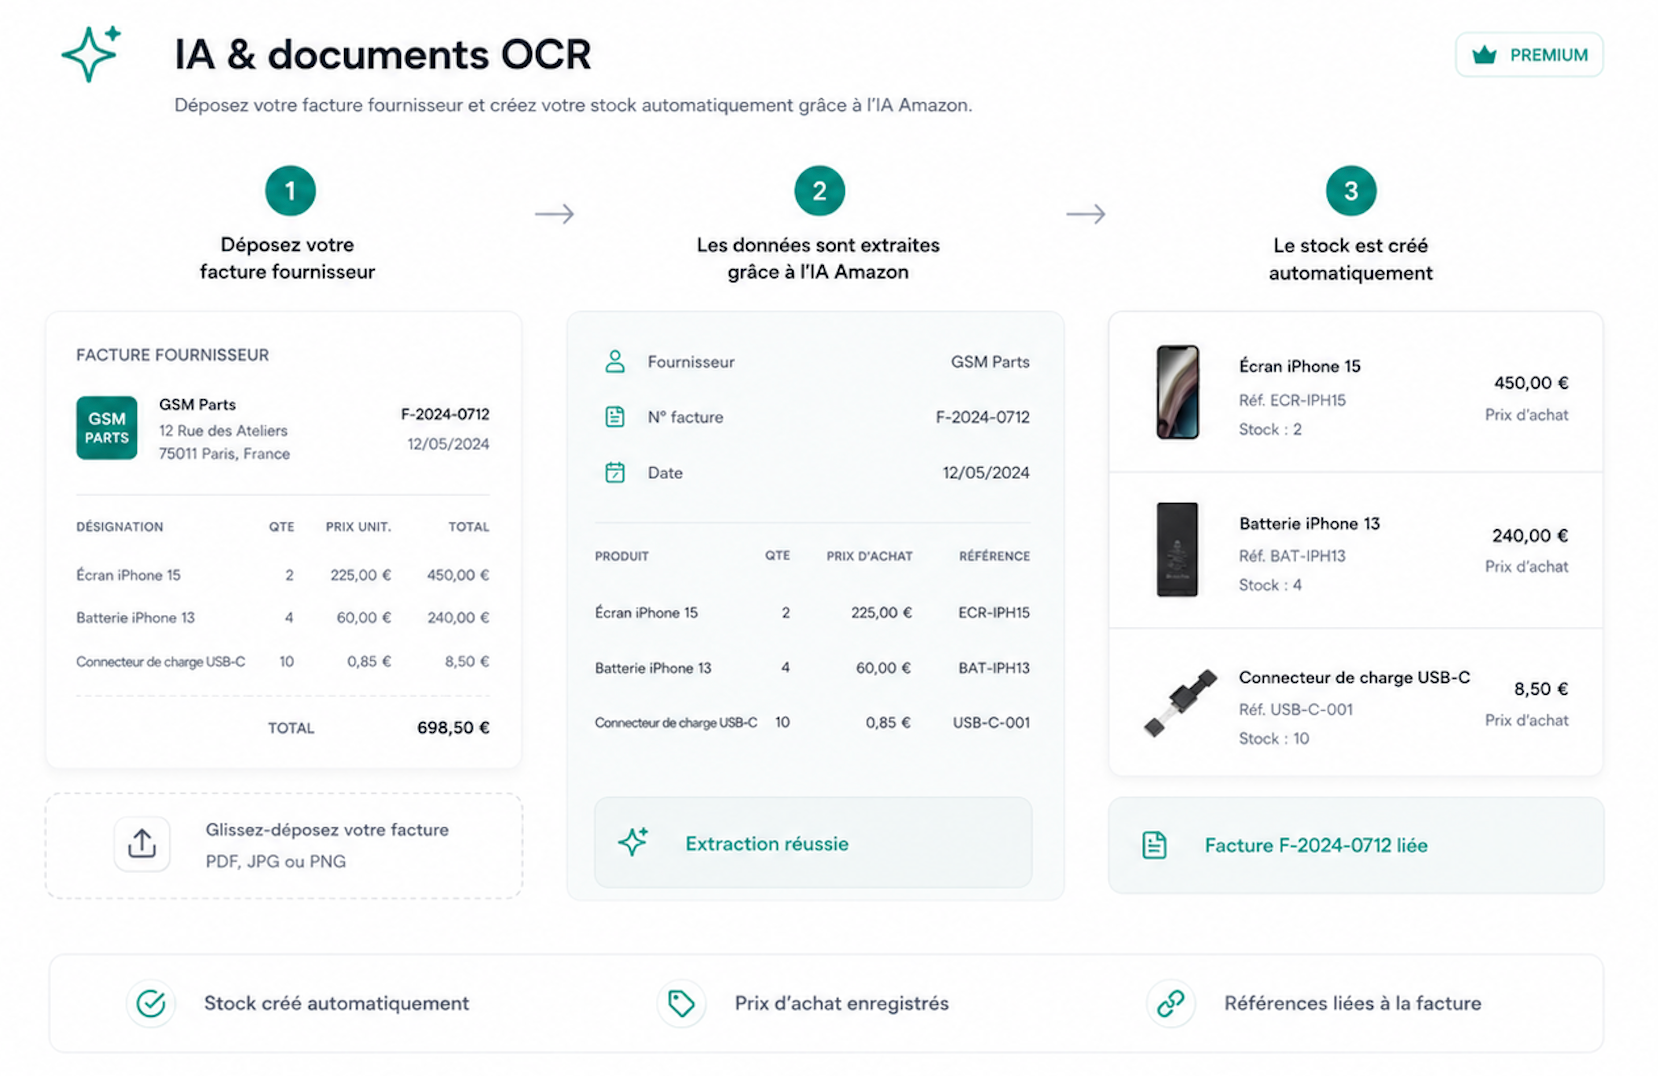The image size is (1658, 1076).
Task: Click the Fournisseur person icon
Action: (615, 362)
